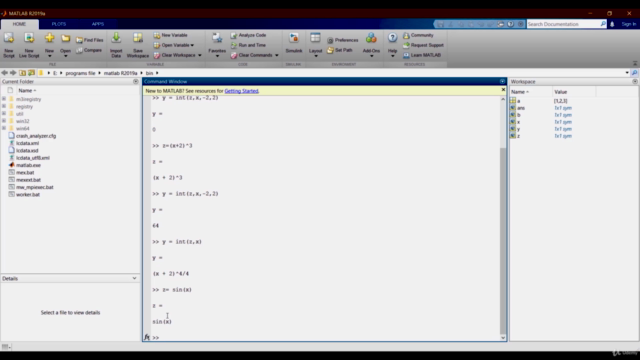Open the New item menu

49,45
